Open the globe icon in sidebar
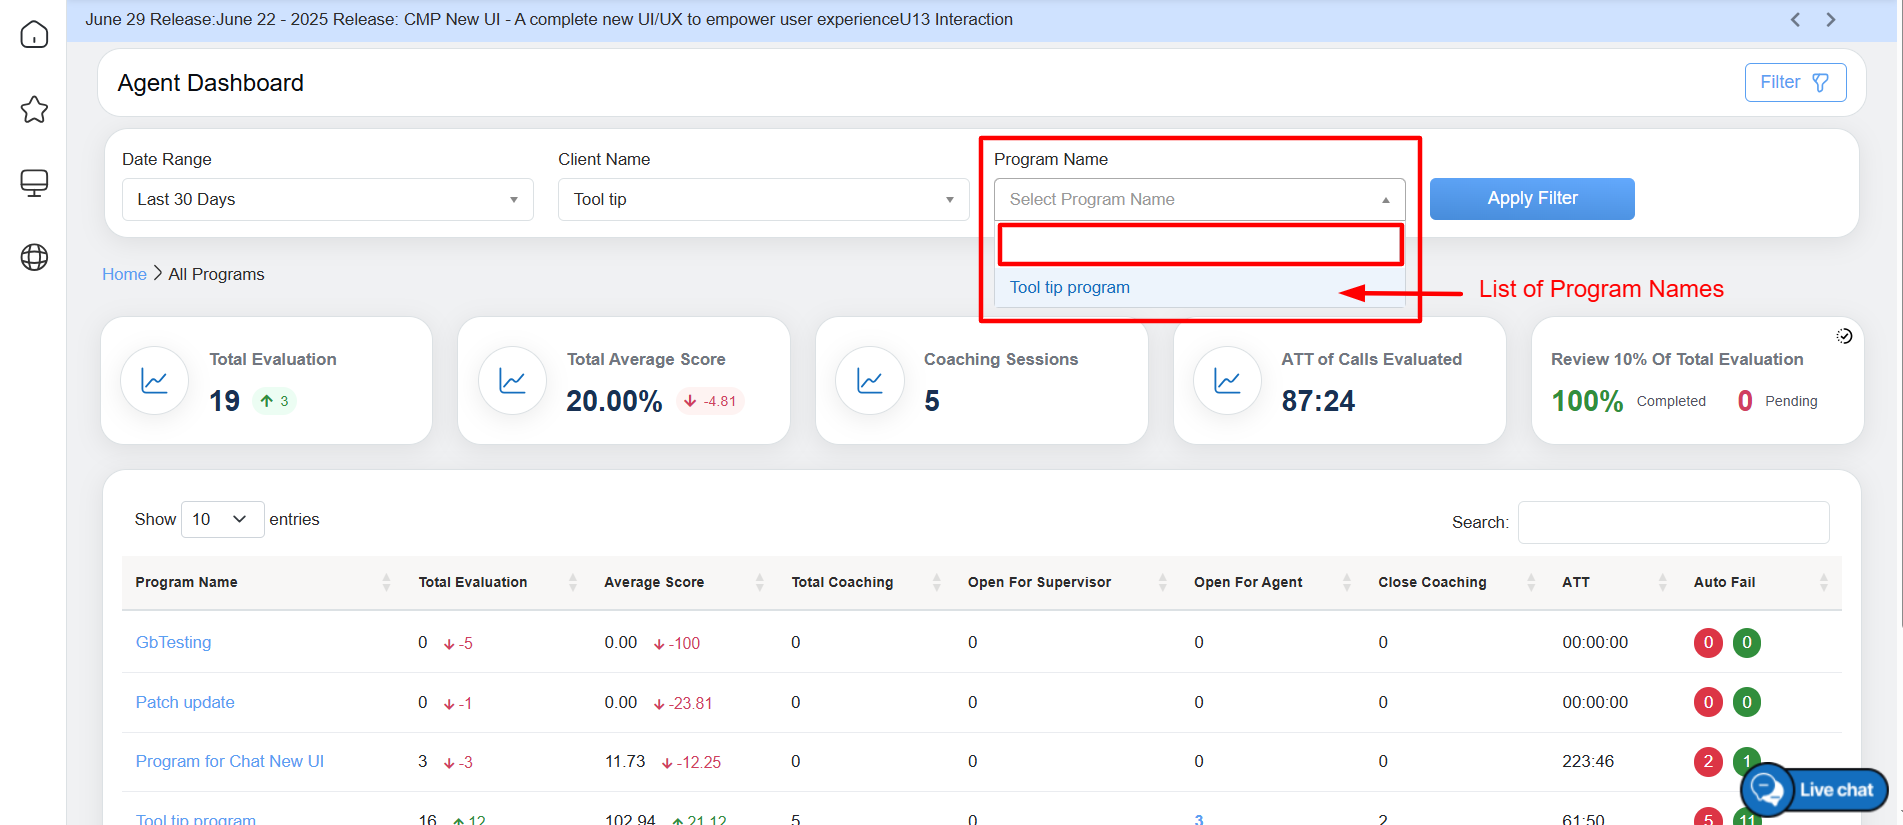Image resolution: width=1903 pixels, height=825 pixels. tap(34, 257)
